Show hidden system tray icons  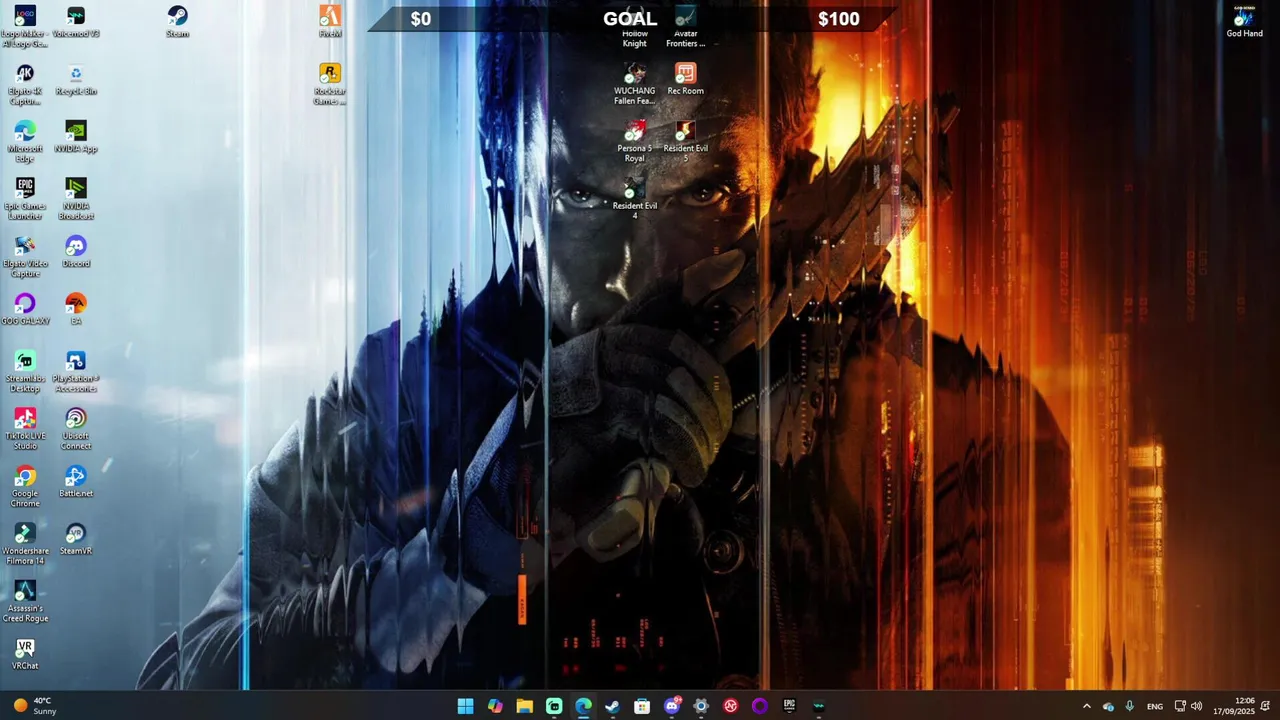pyautogui.click(x=1087, y=706)
